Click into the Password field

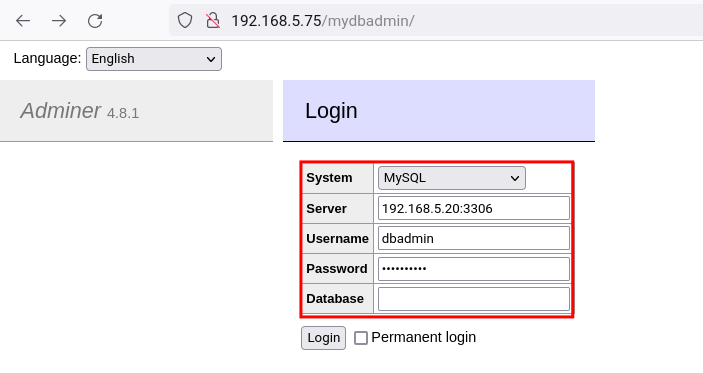click(x=473, y=269)
